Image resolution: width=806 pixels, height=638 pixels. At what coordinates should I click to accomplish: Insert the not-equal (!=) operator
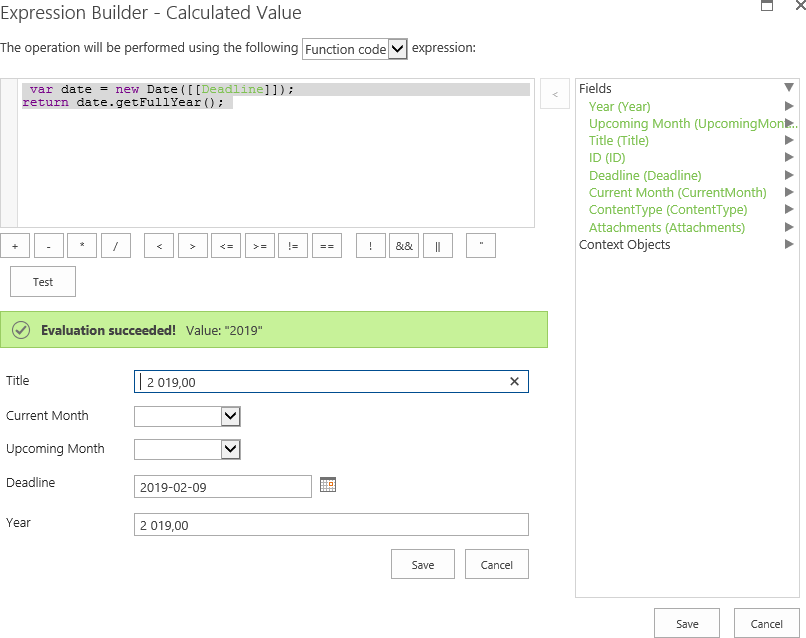(293, 246)
